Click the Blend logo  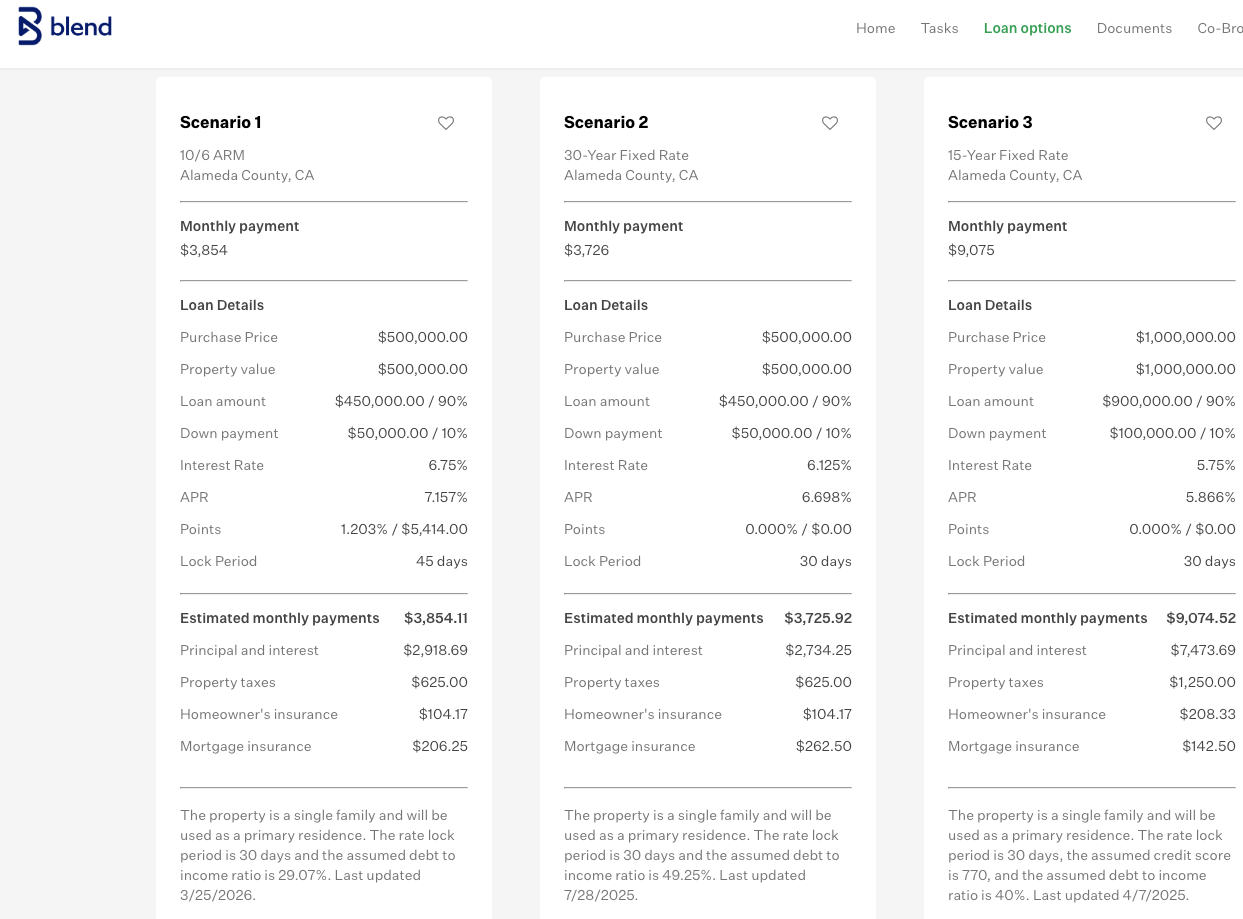click(65, 27)
